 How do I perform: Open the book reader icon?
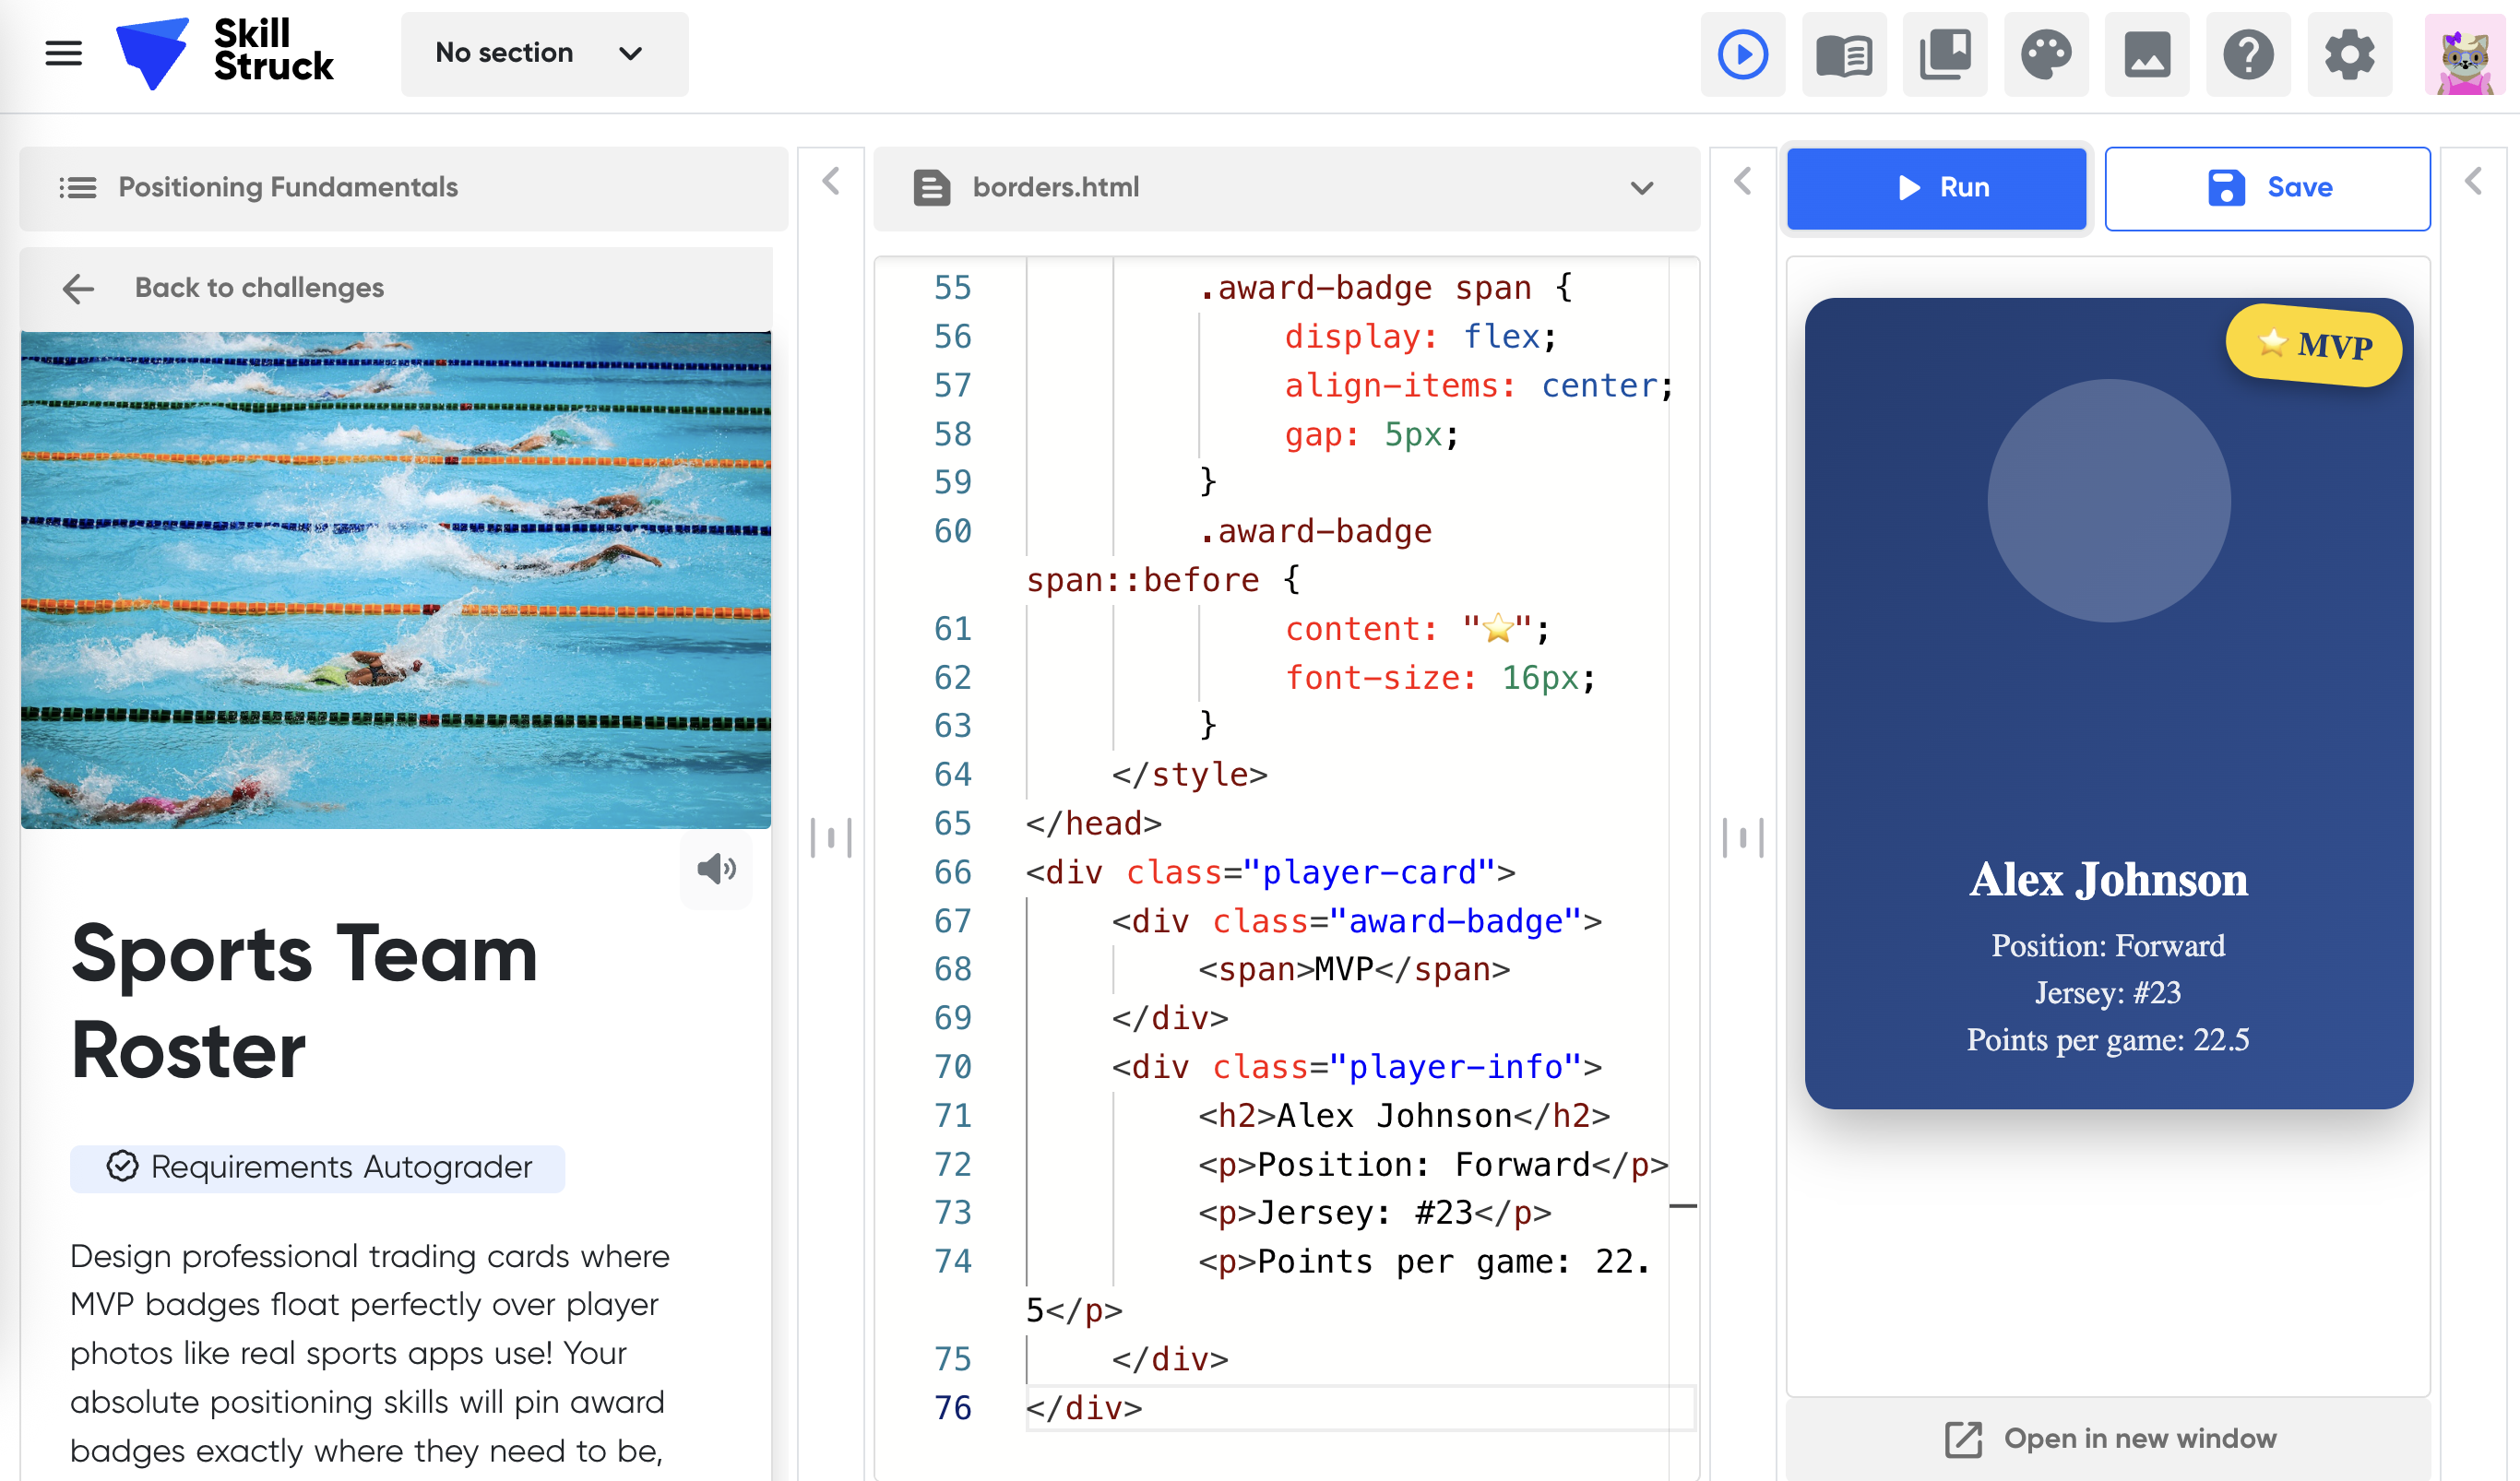tap(1843, 54)
